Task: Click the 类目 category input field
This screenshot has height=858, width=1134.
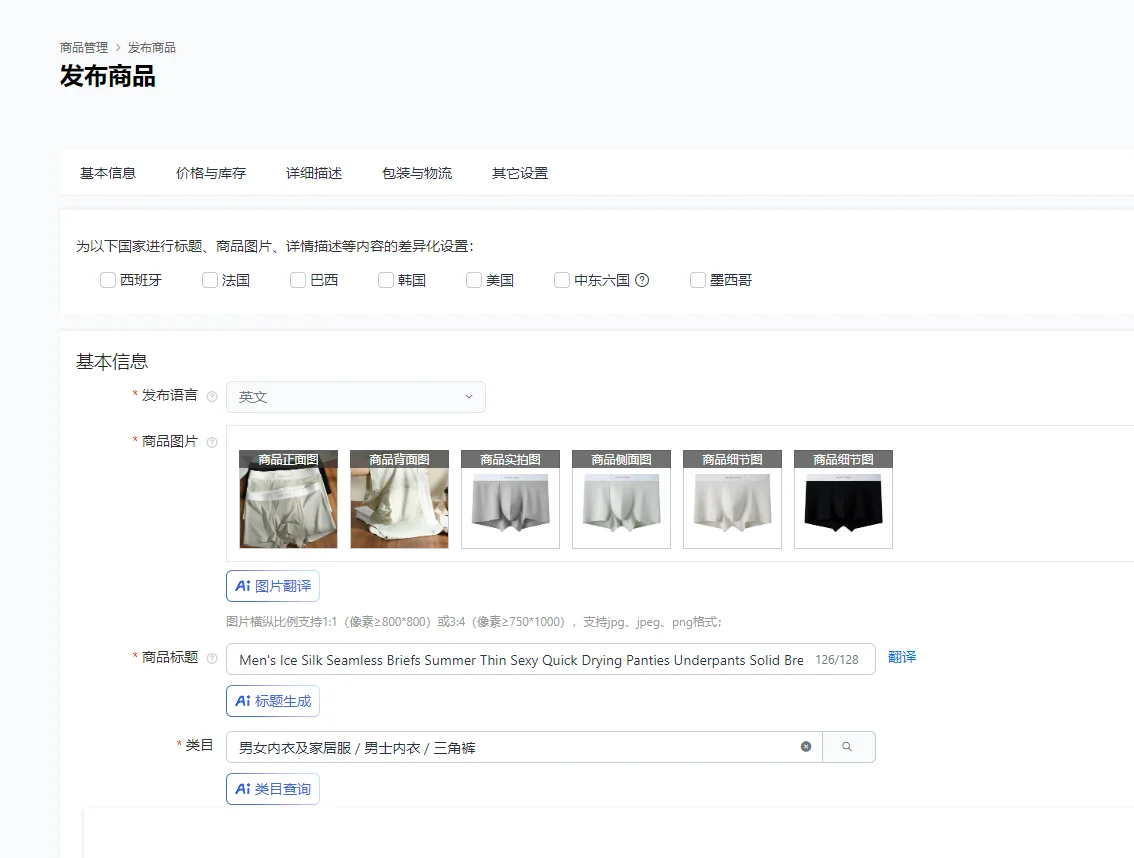Action: (x=524, y=747)
